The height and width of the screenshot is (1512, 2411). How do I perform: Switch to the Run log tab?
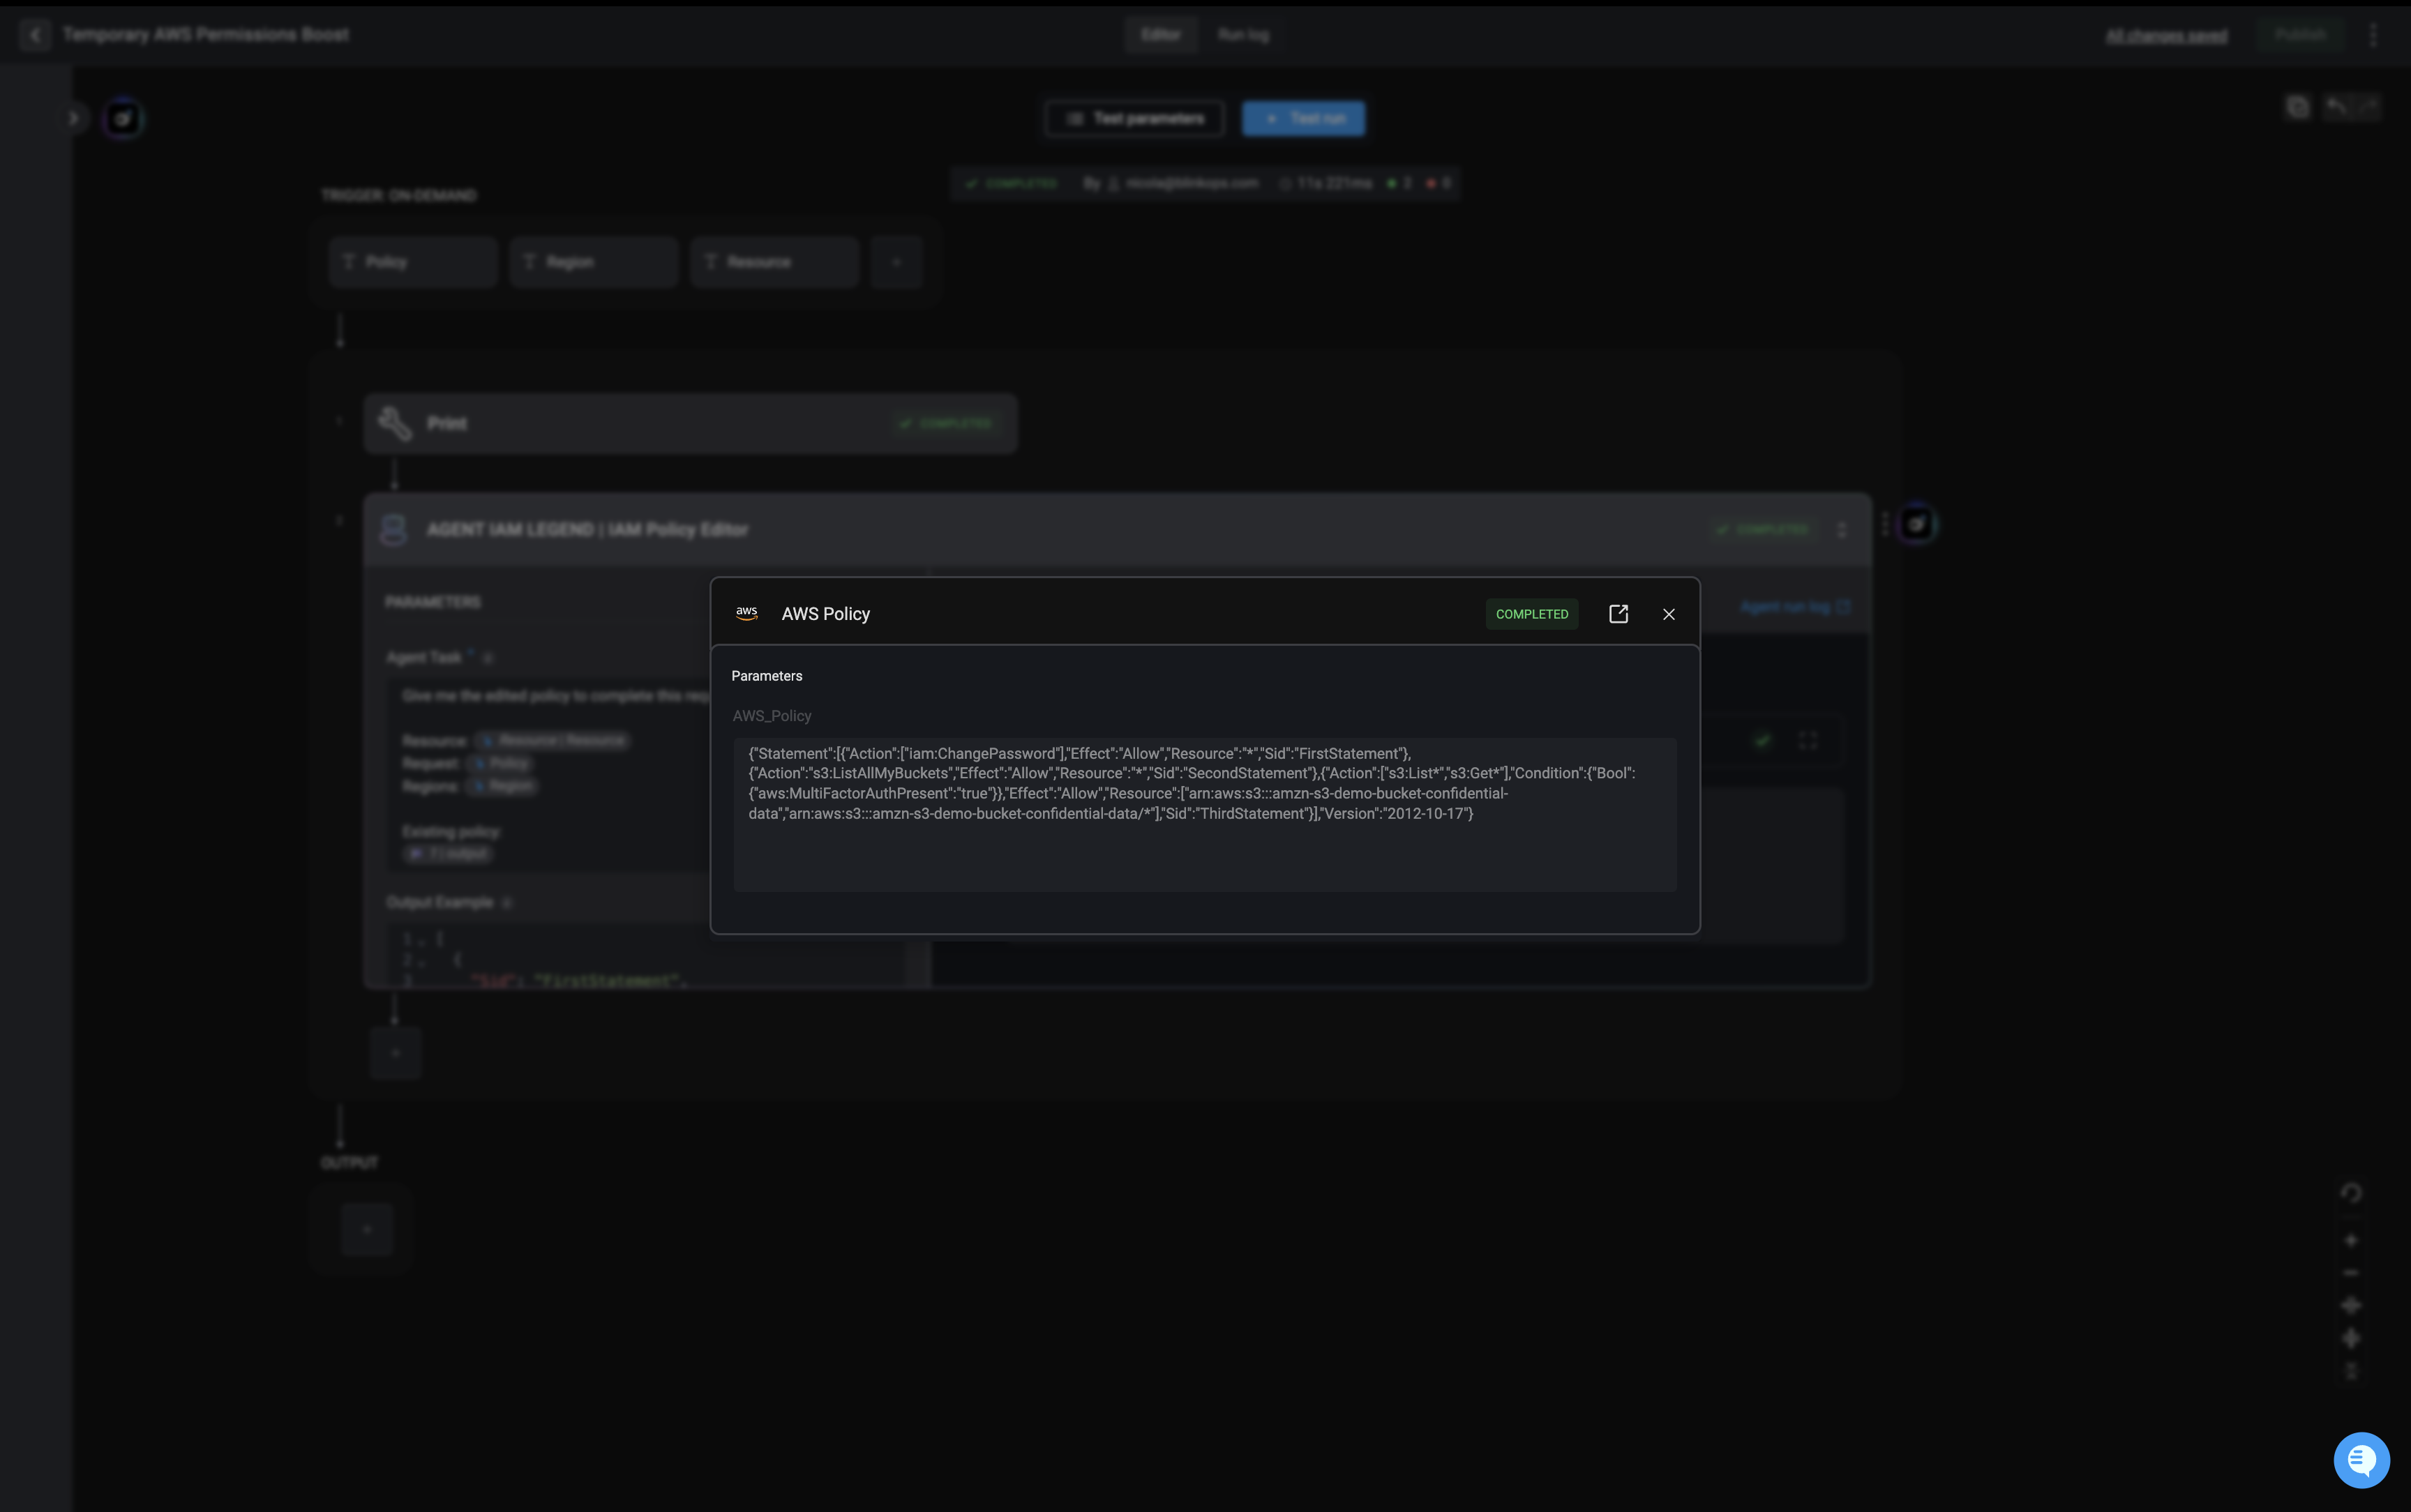click(1243, 35)
